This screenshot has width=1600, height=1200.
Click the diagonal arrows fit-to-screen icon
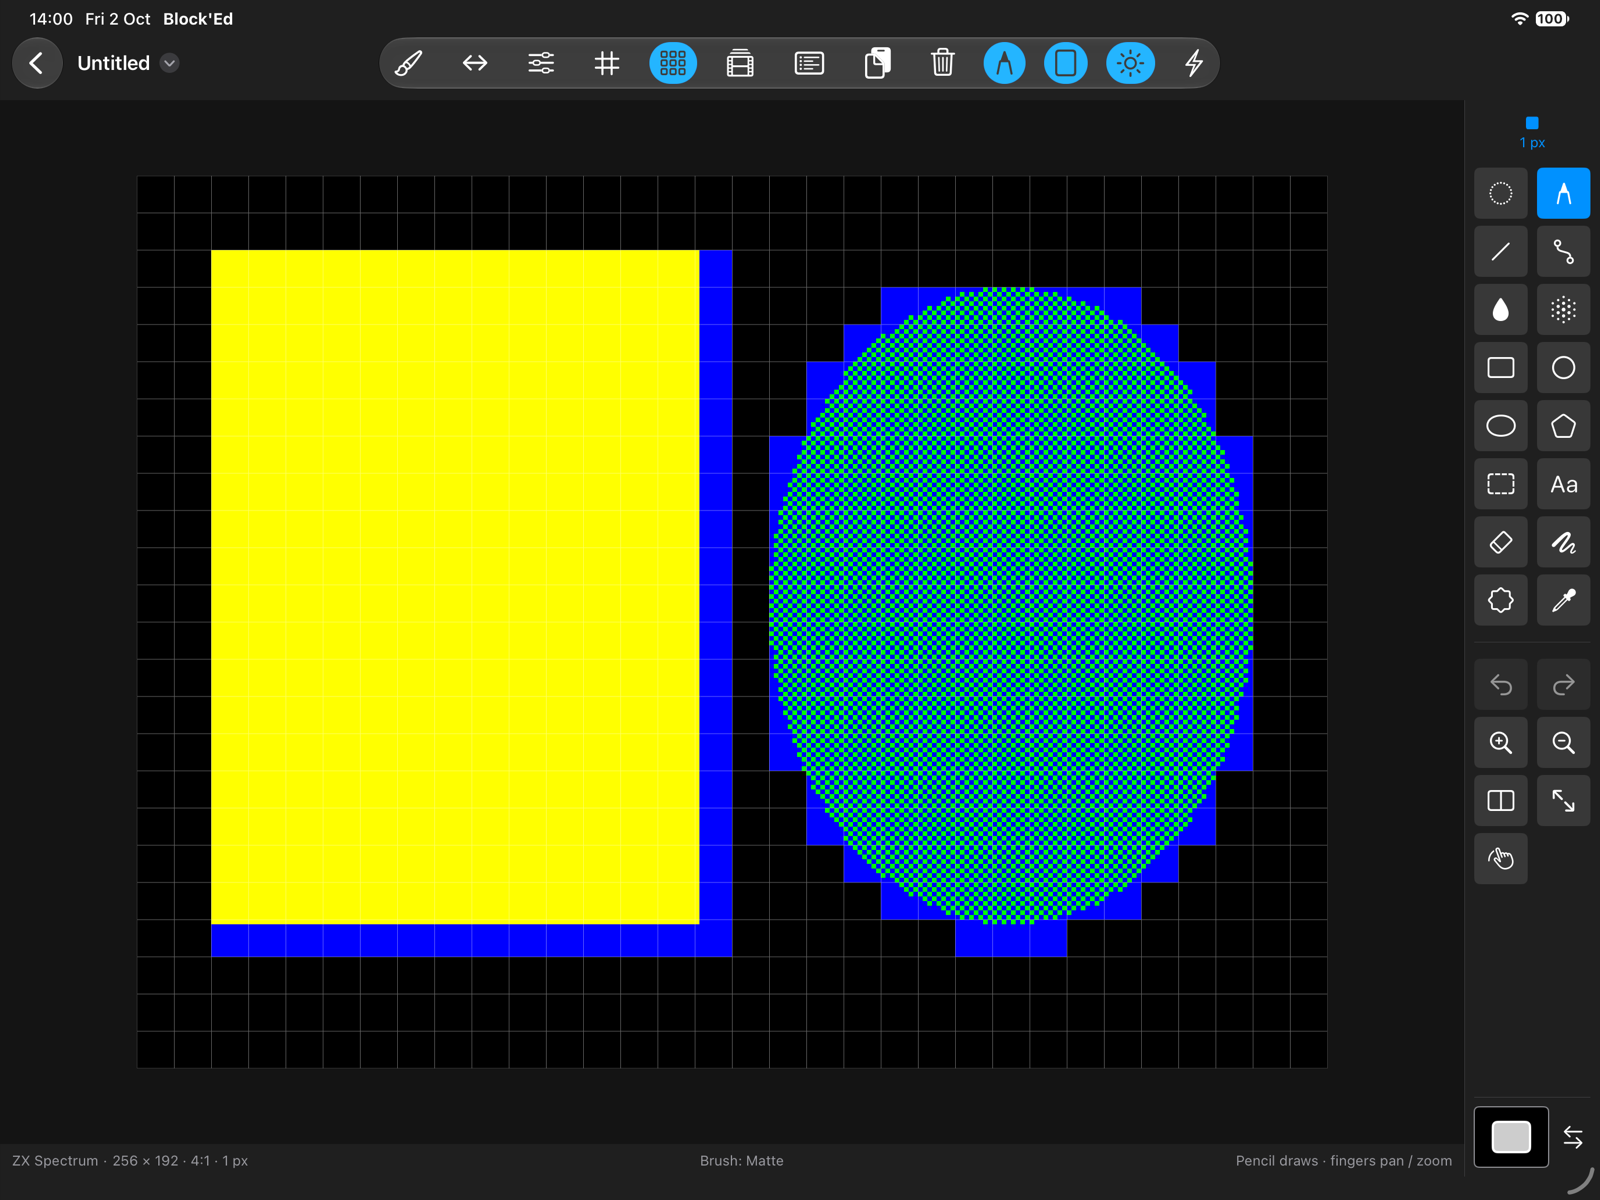click(x=1563, y=800)
